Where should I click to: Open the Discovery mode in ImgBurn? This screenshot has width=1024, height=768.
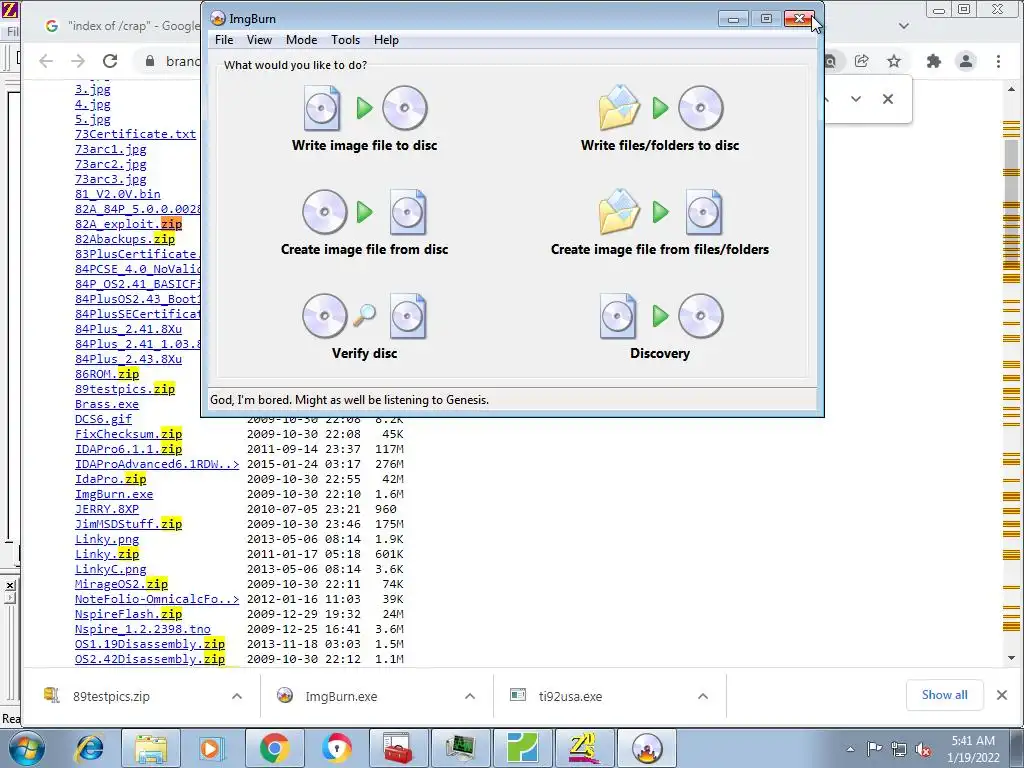[660, 327]
